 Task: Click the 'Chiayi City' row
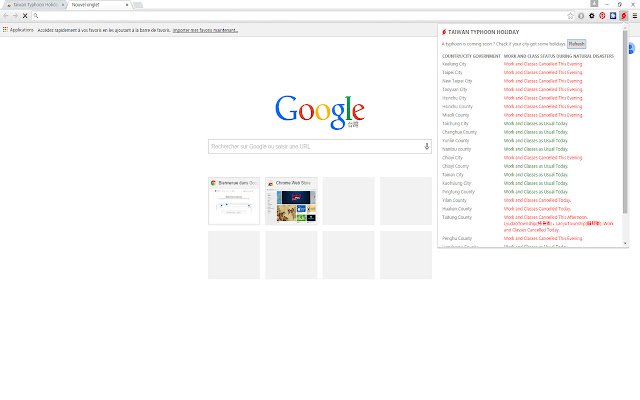point(529,158)
